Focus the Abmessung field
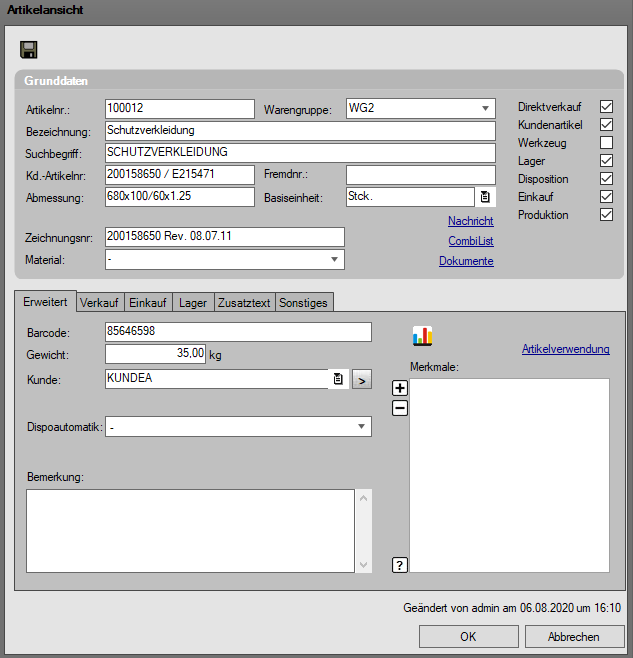The width and height of the screenshot is (633, 658). 180,197
